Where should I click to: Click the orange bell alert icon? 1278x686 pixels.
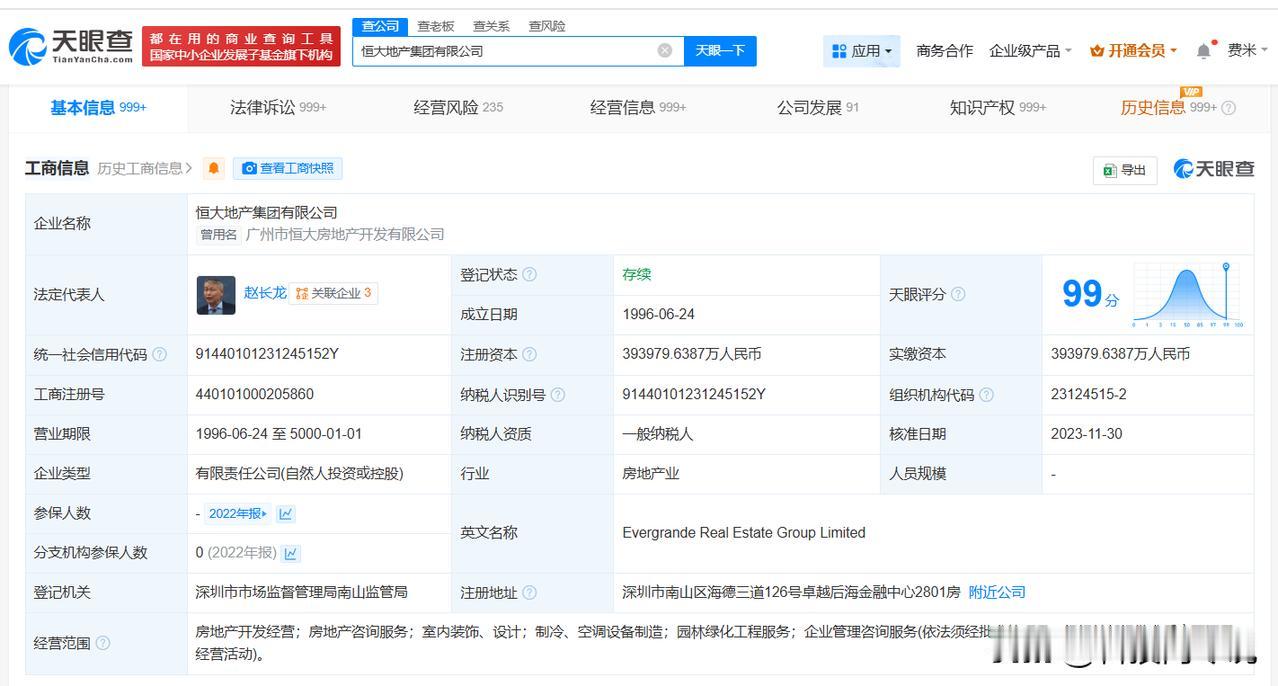214,169
